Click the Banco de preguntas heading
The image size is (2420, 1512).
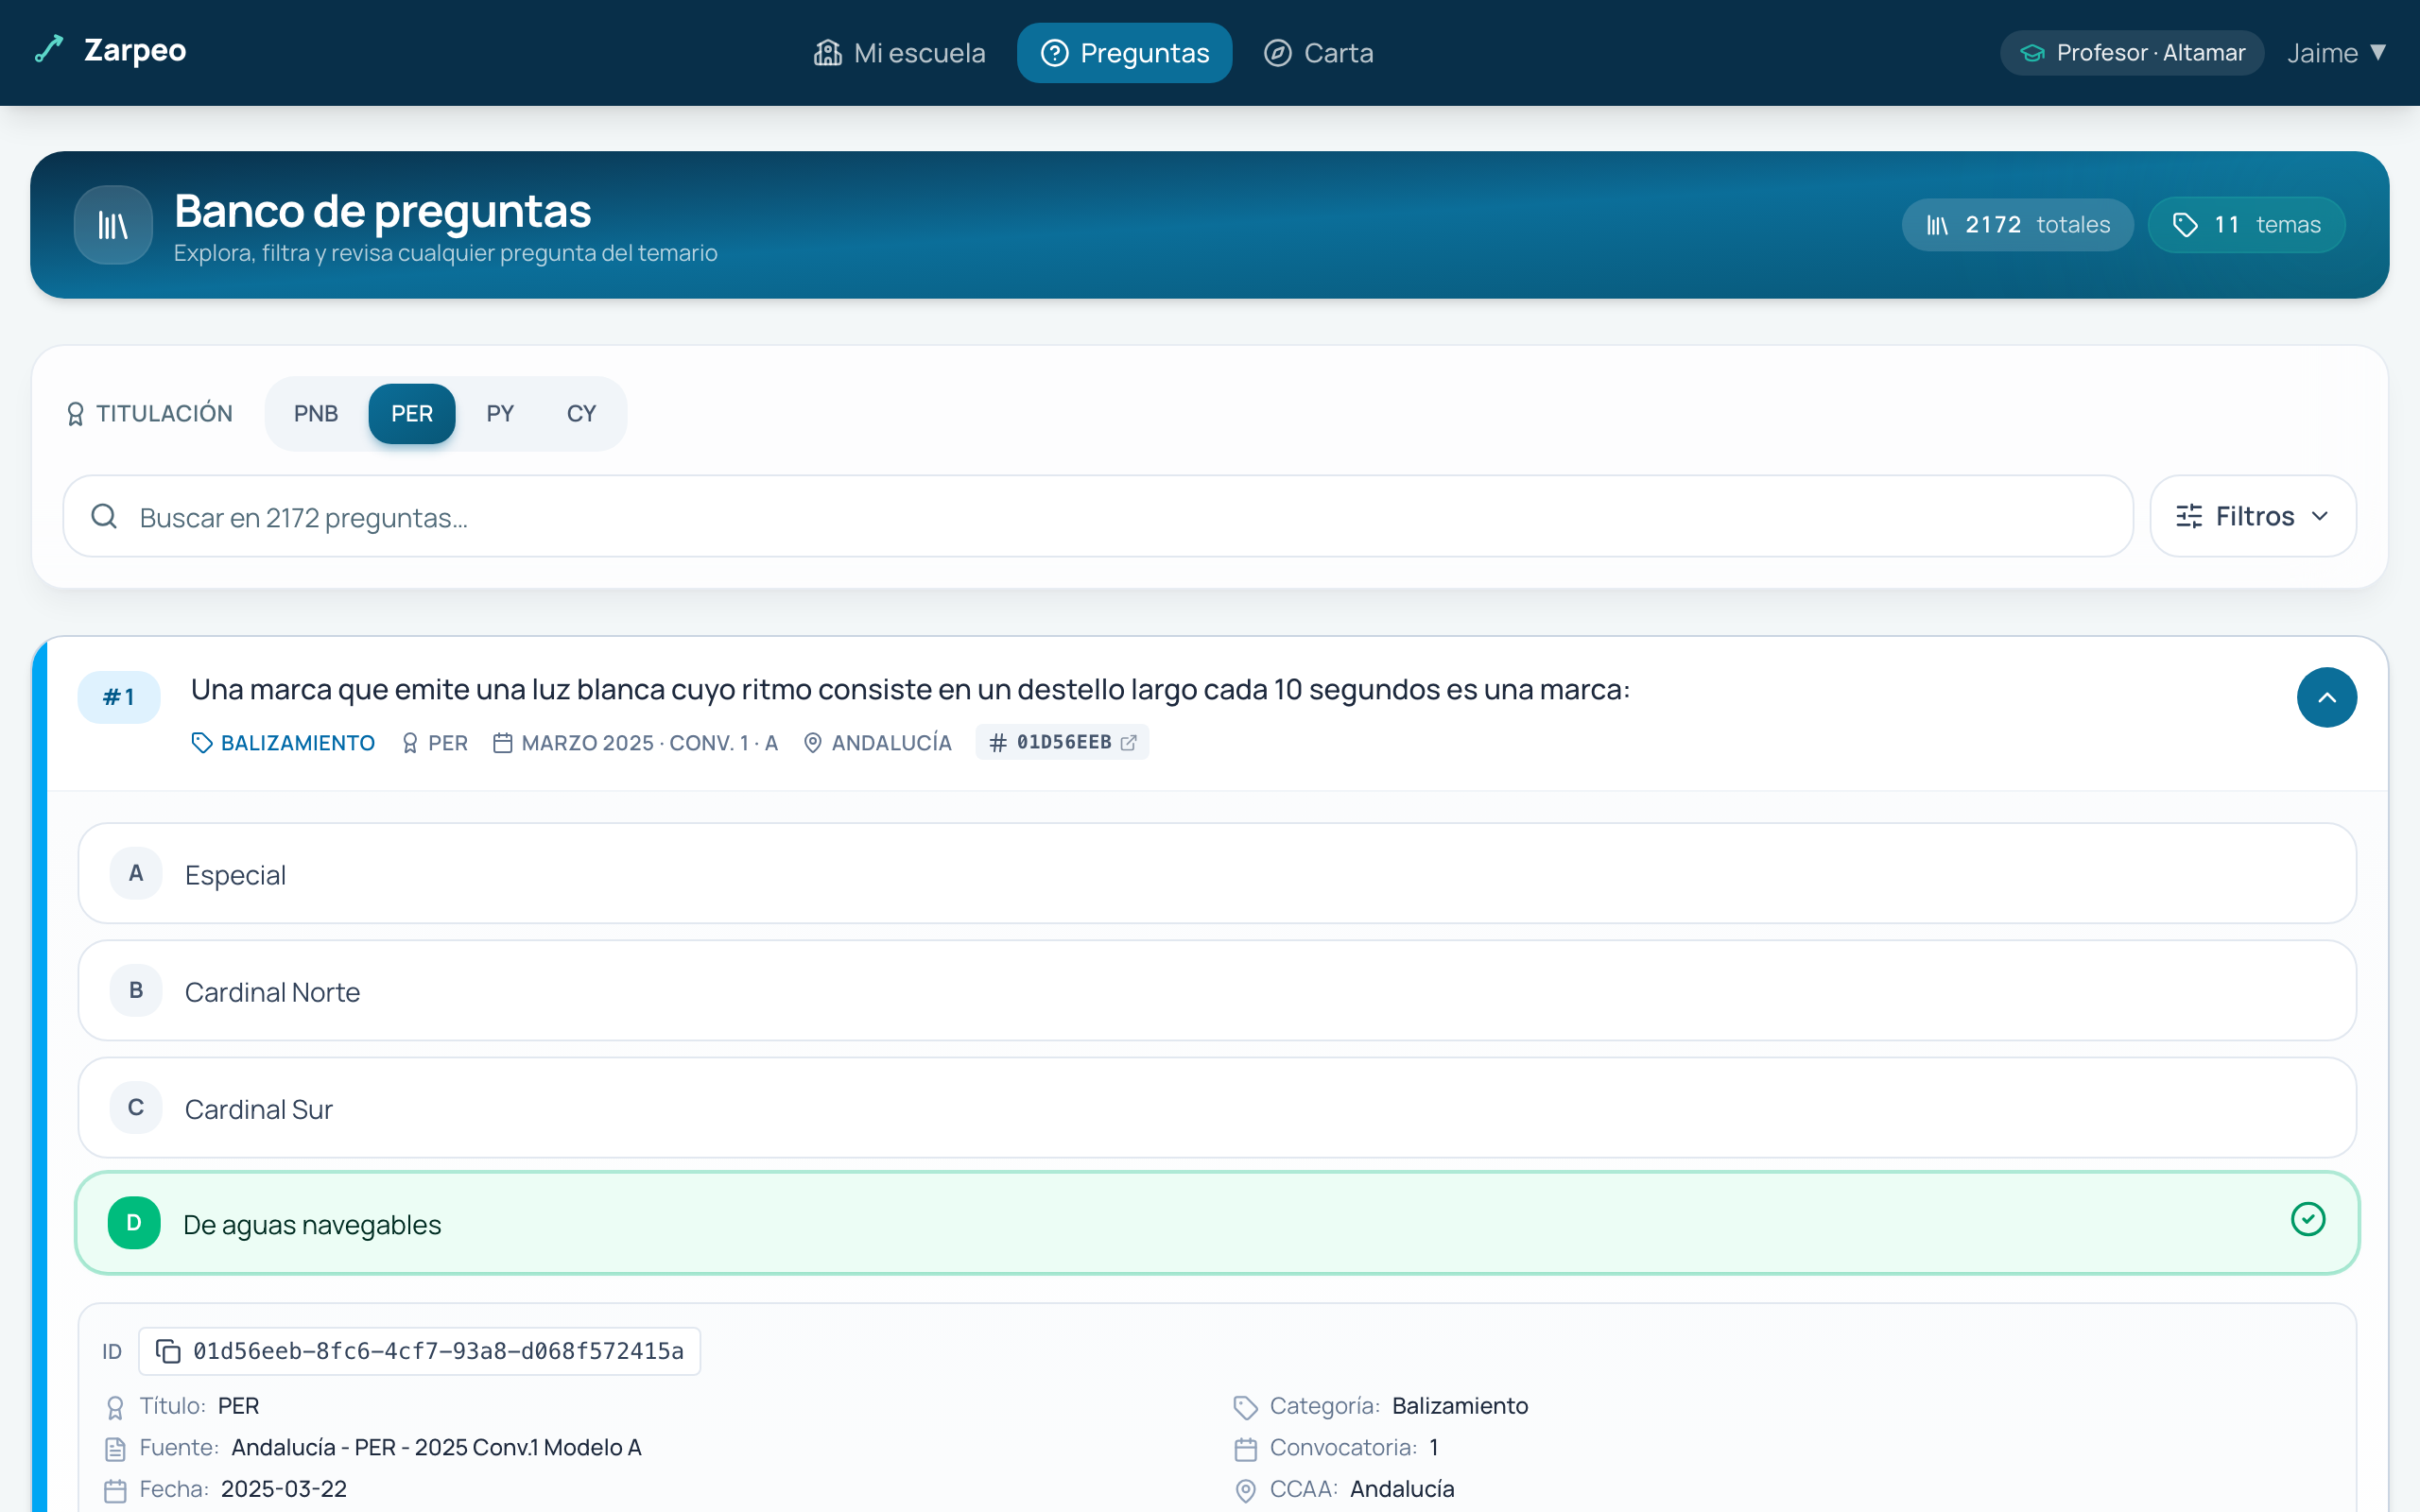coord(383,211)
